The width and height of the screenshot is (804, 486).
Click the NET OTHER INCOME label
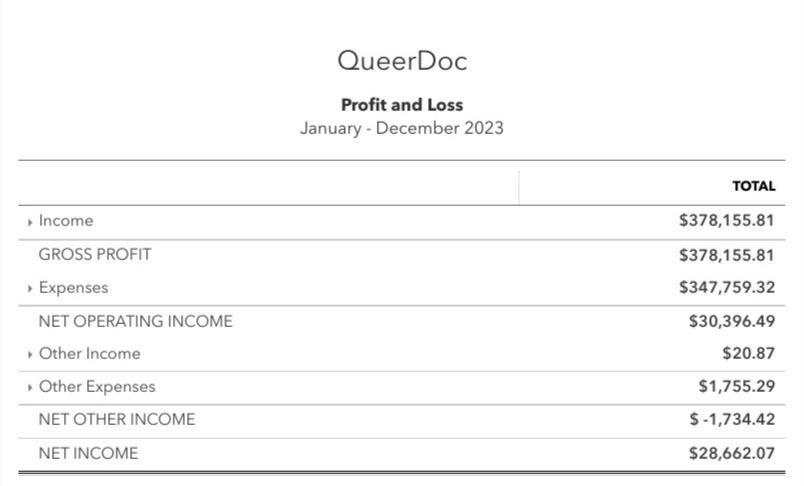point(116,420)
